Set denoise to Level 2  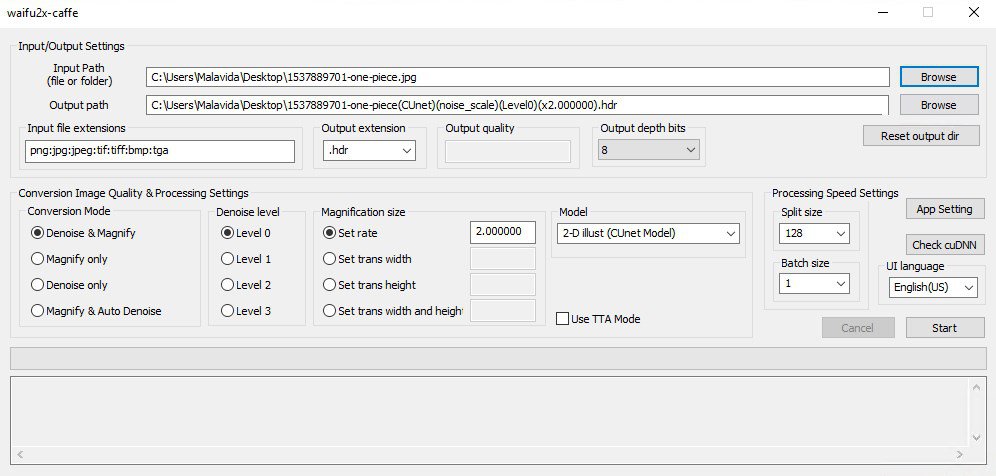click(228, 285)
